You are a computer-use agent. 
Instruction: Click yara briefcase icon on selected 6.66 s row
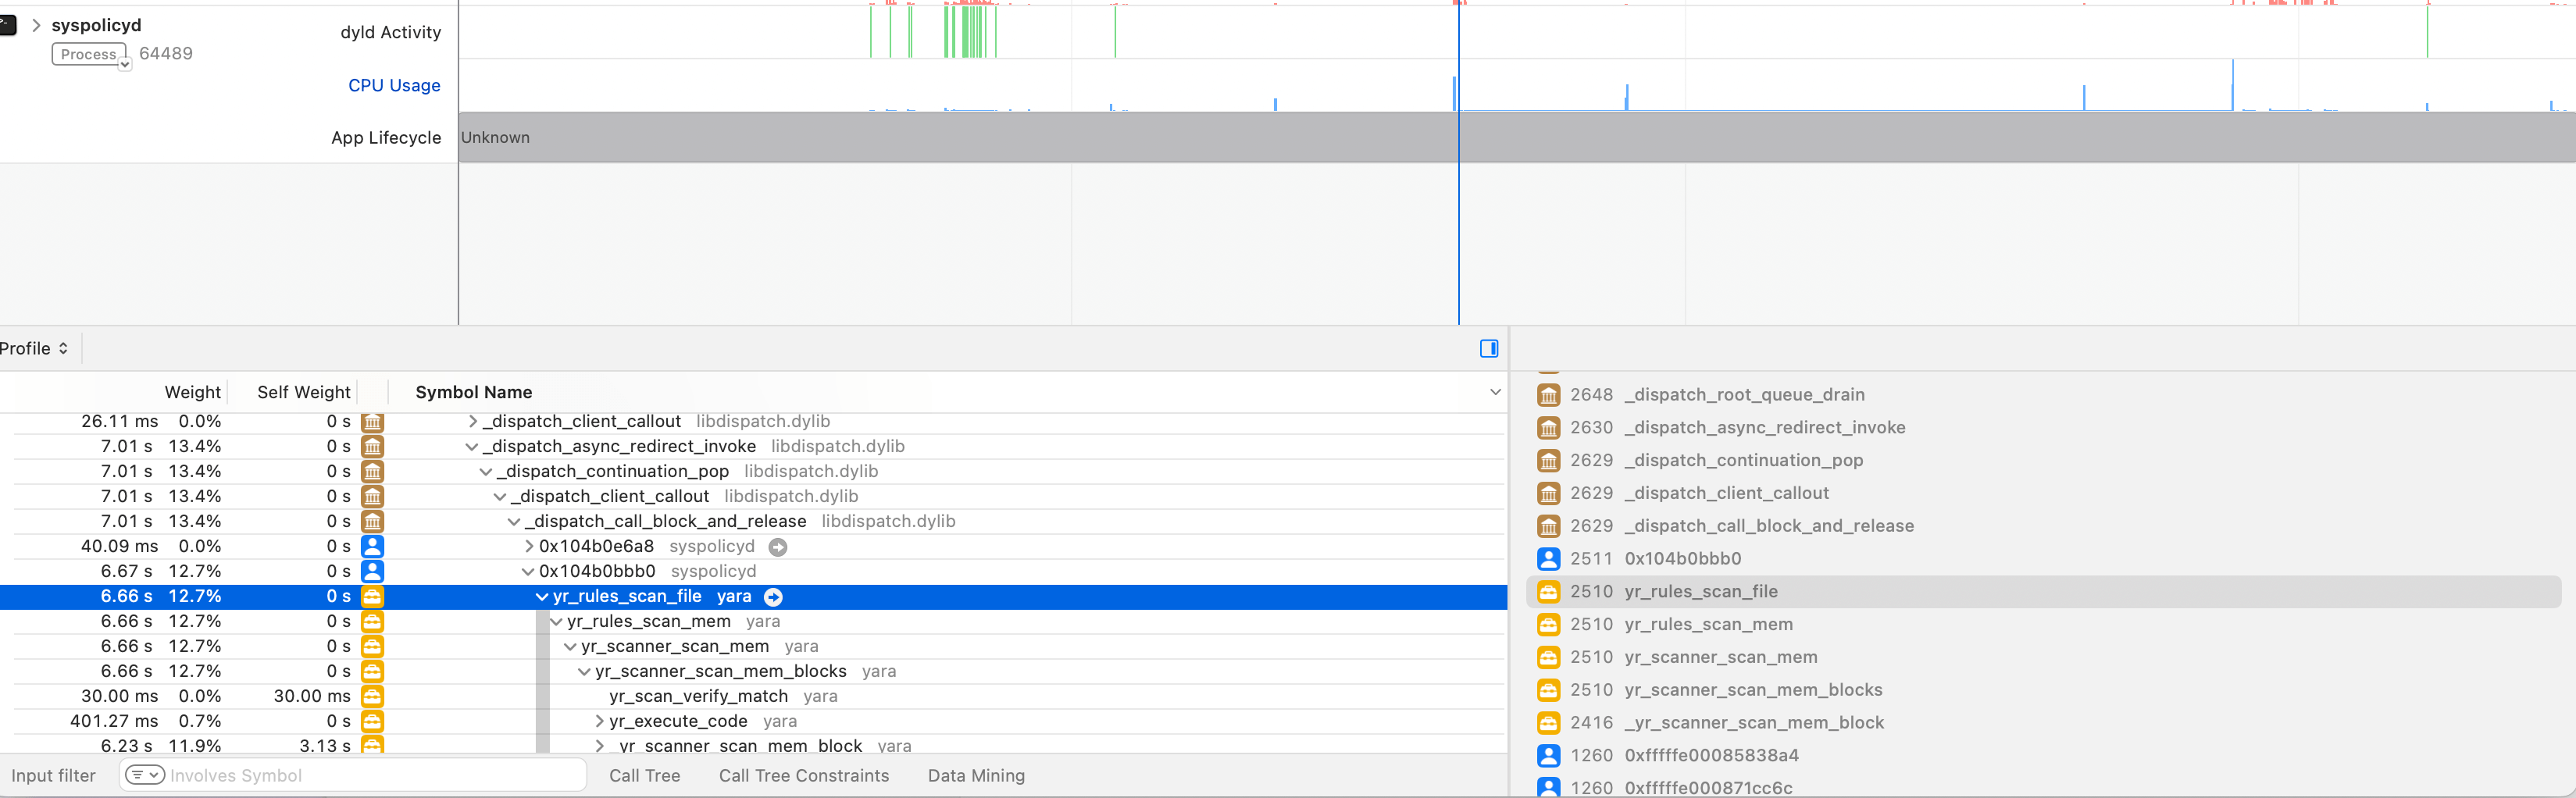[372, 596]
